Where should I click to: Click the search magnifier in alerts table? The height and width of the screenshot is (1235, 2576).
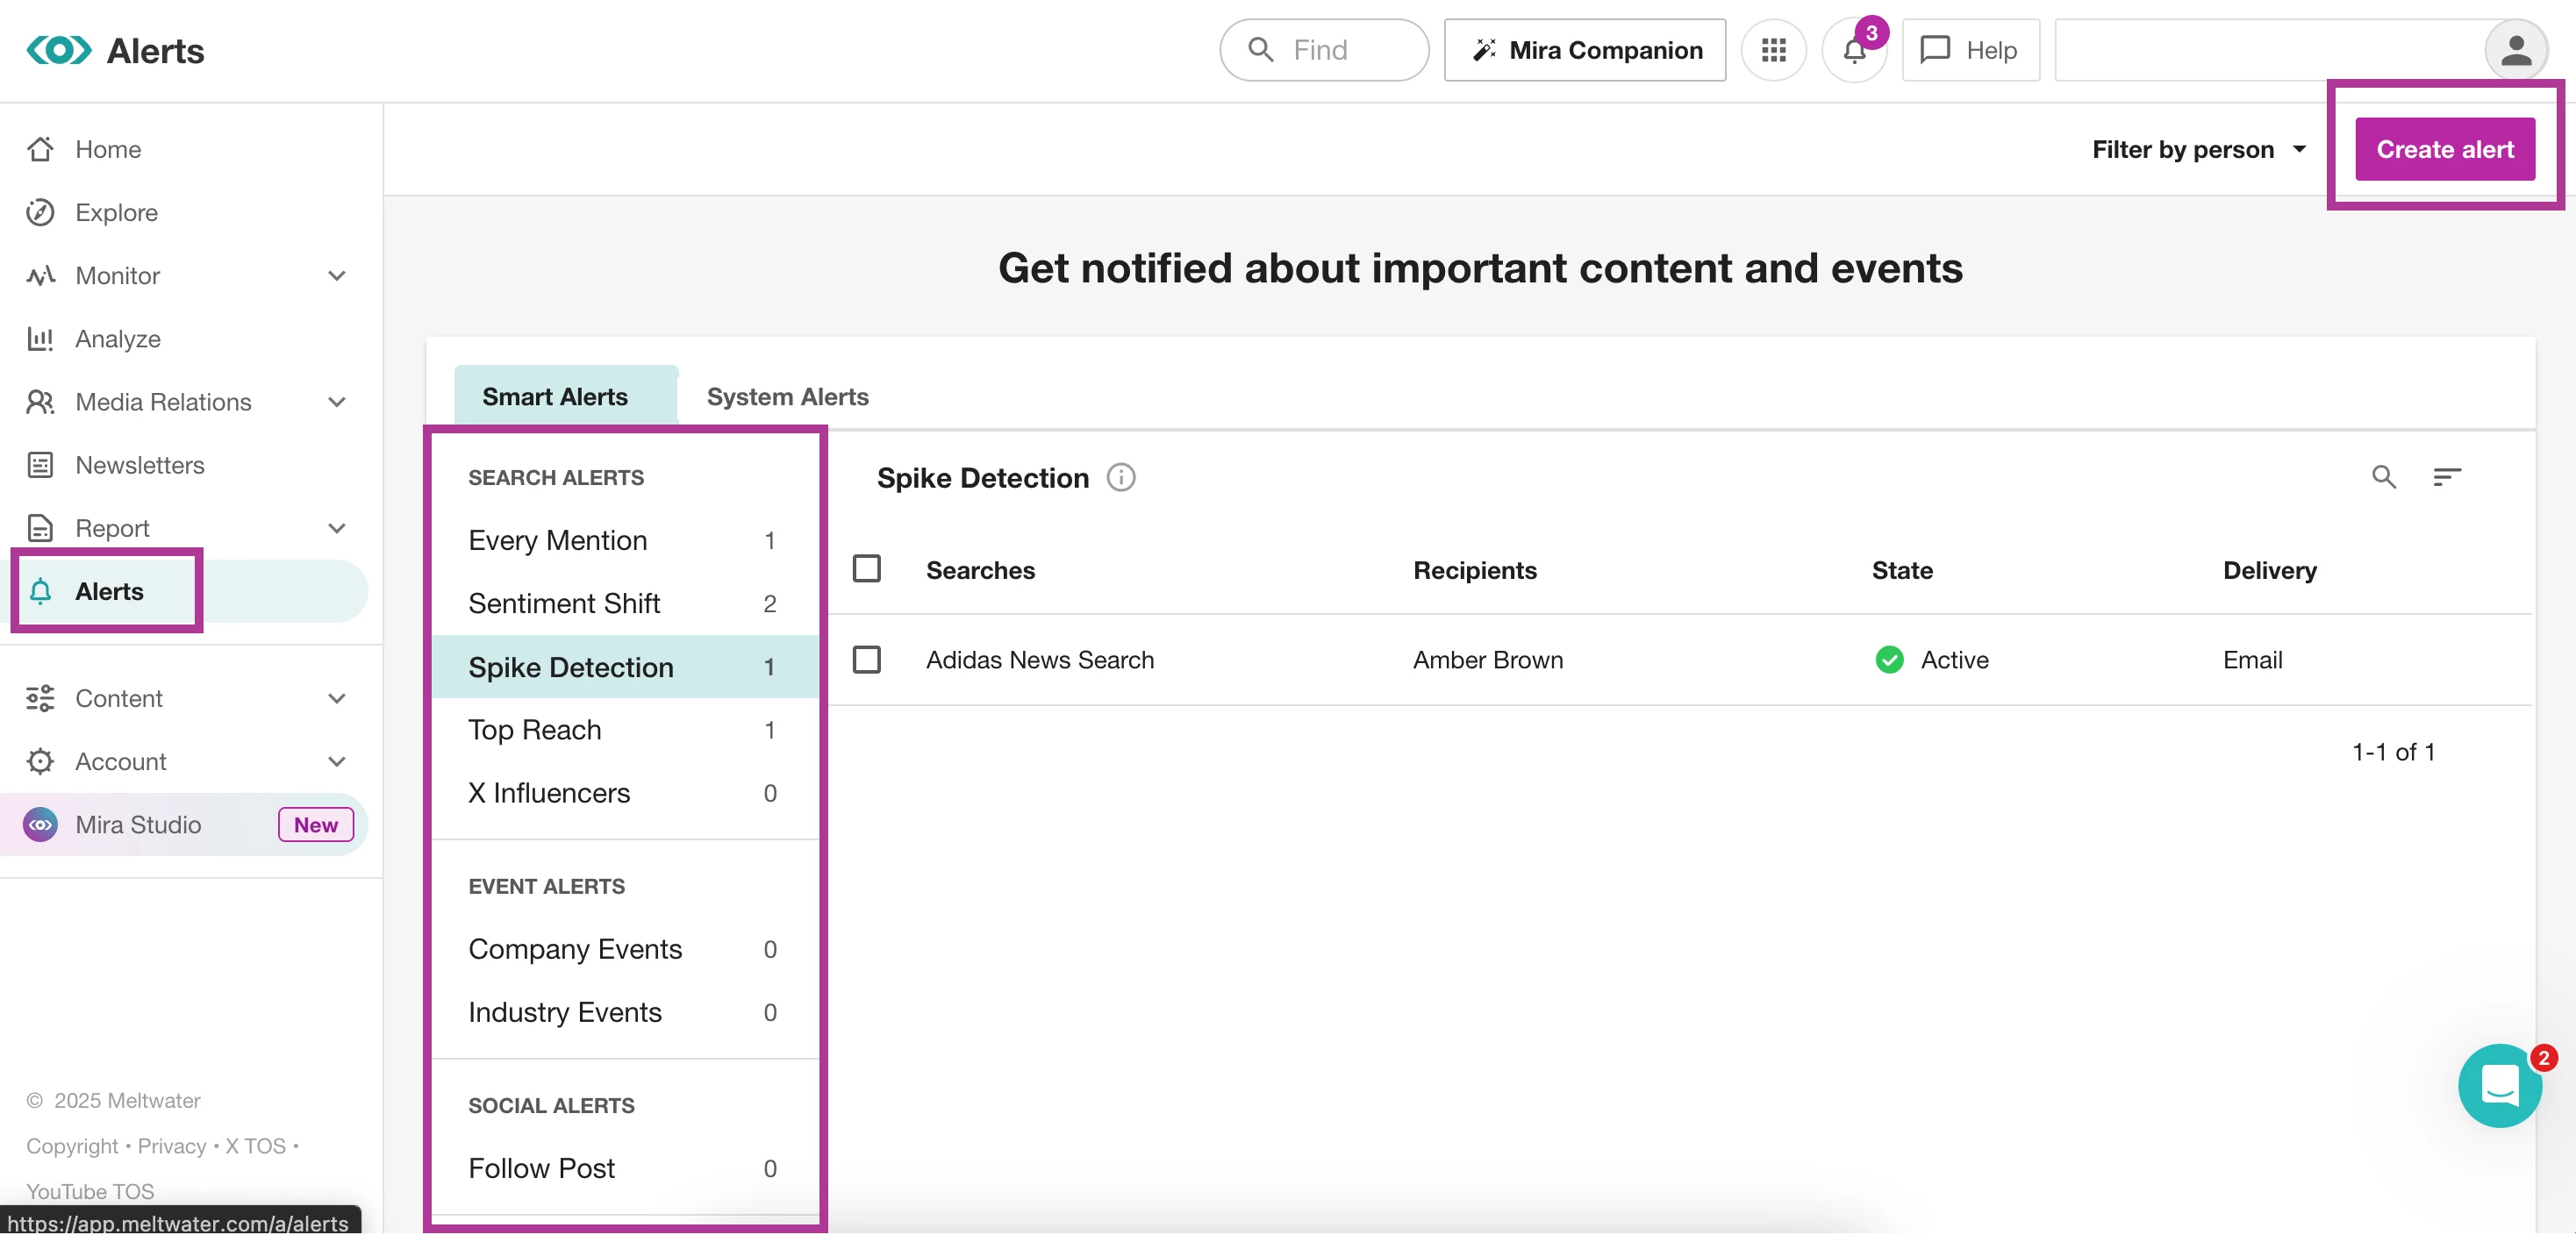[x=2383, y=477]
